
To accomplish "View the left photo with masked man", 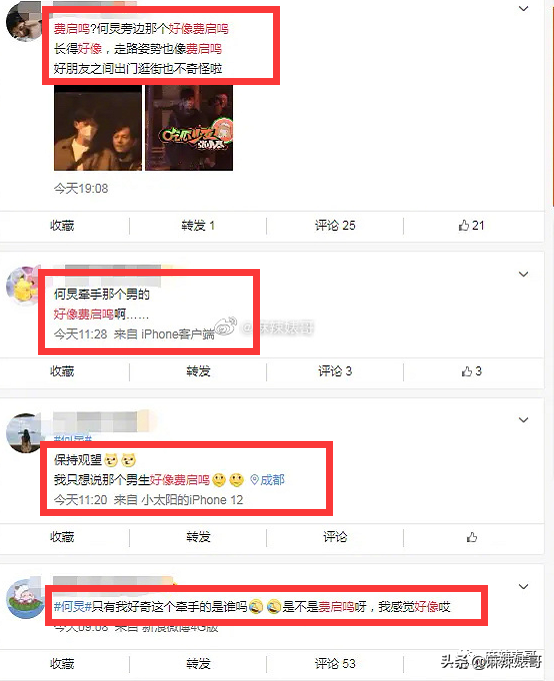I will pos(98,128).
